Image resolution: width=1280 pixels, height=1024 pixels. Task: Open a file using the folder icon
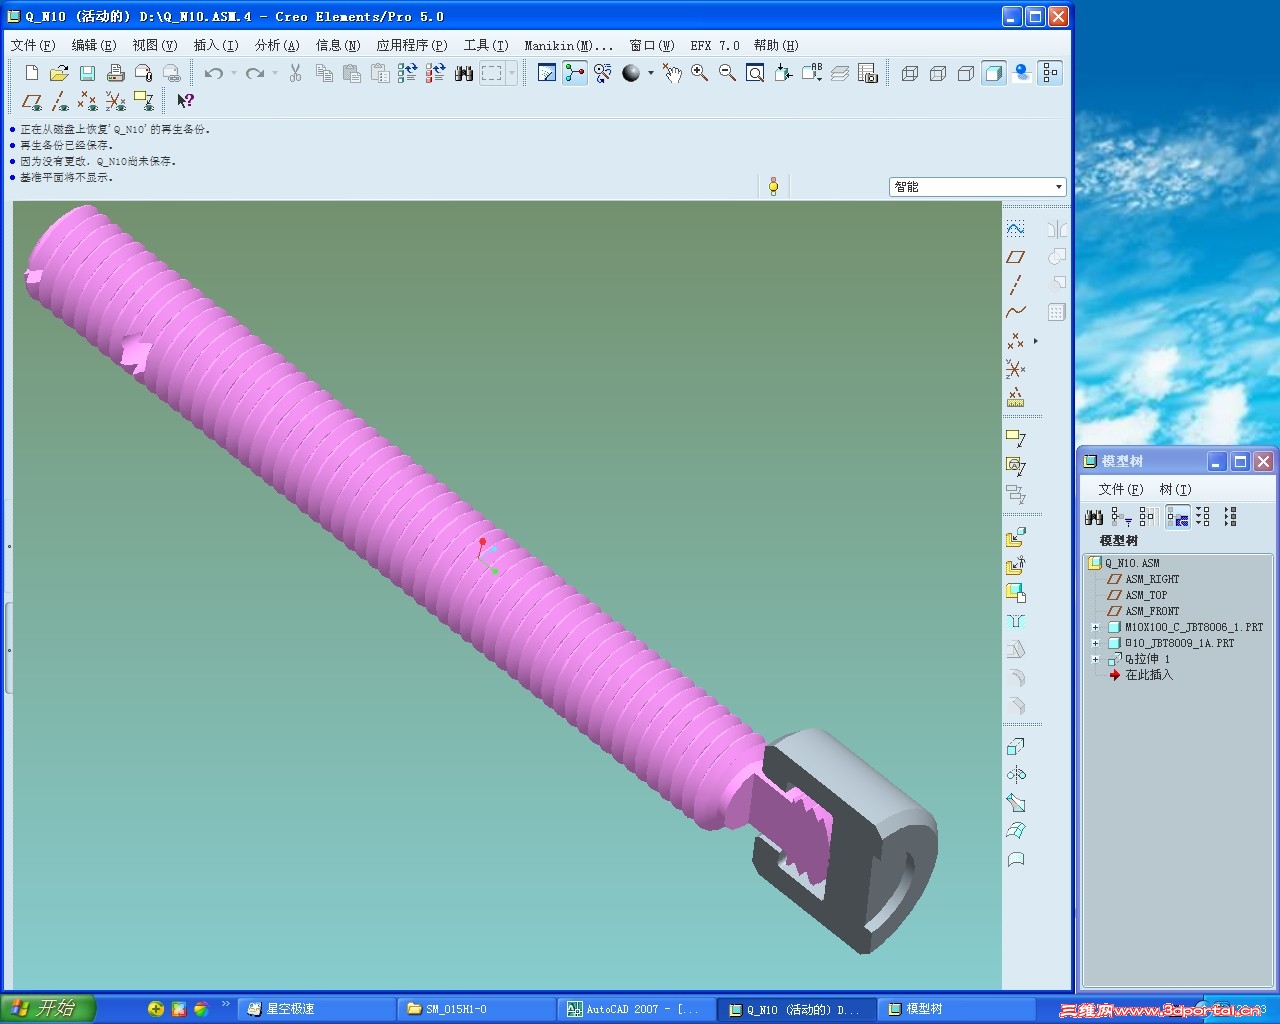tap(59, 73)
